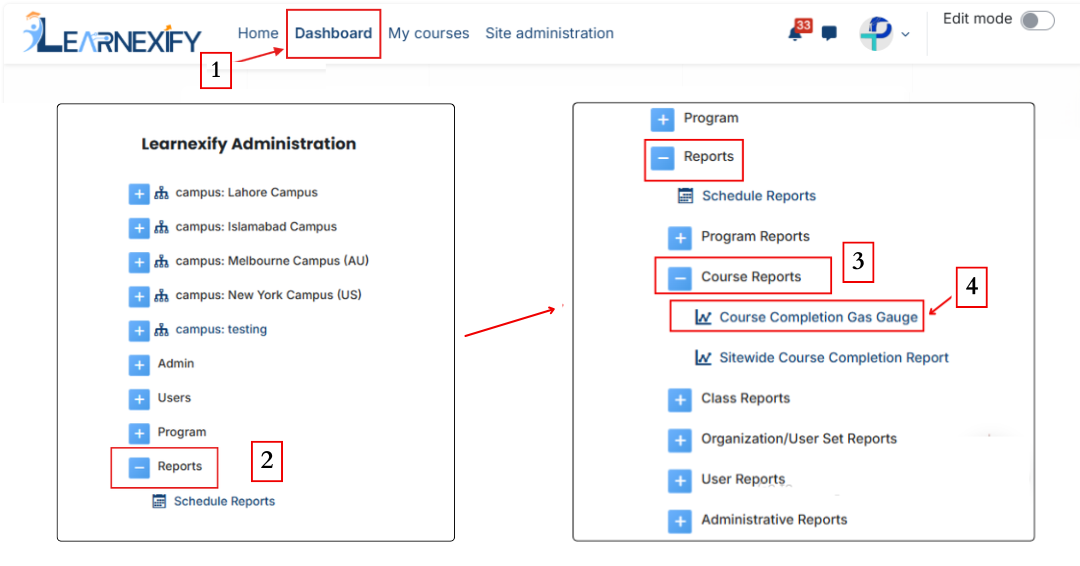Toggle the Edit mode switch
The image size is (1080, 566).
click(1037, 20)
